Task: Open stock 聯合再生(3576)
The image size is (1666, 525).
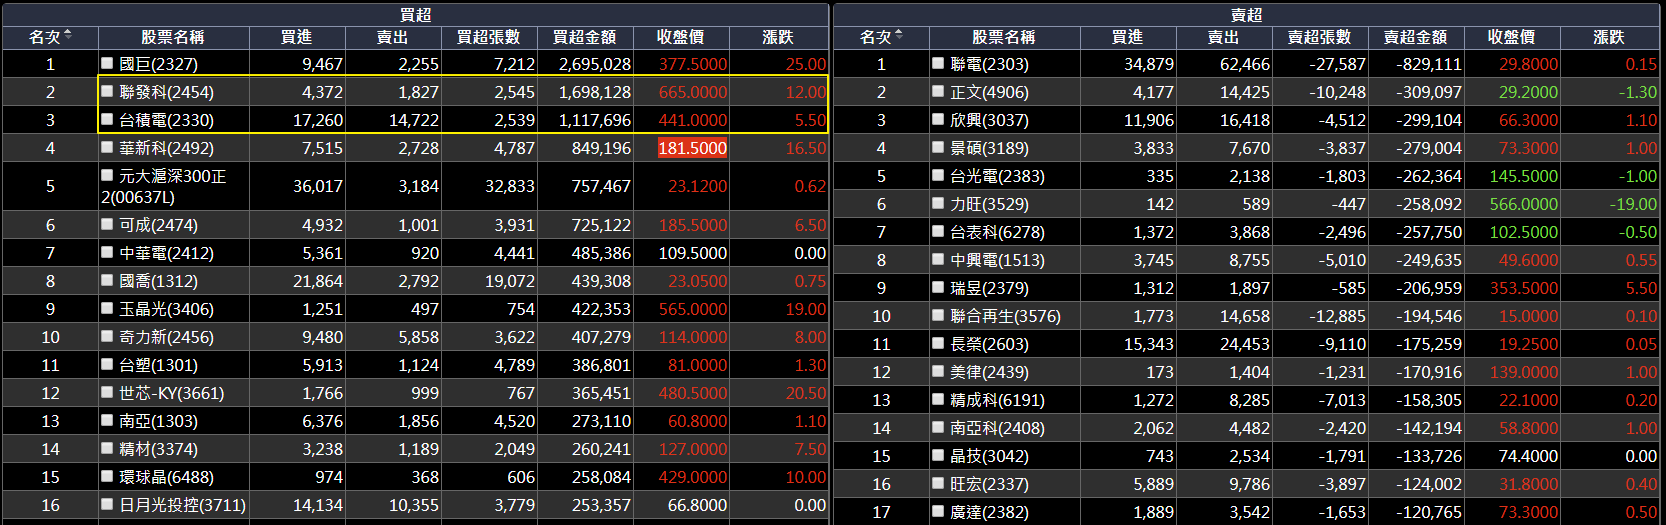Action: (1005, 316)
